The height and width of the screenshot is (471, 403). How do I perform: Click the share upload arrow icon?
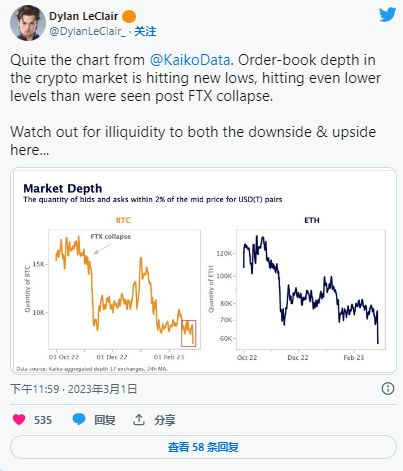pos(139,420)
